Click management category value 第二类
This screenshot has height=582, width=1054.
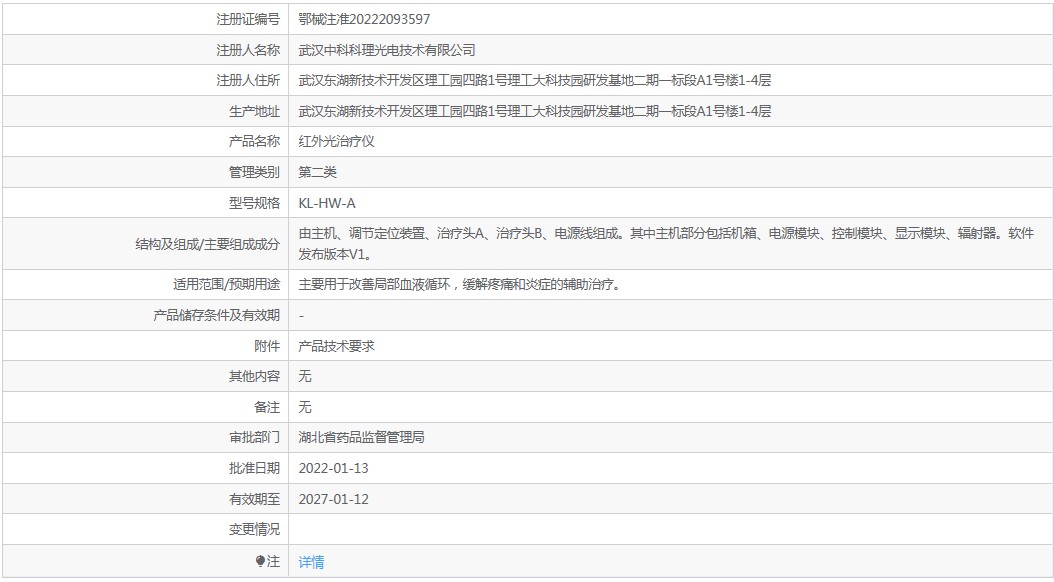pyautogui.click(x=317, y=173)
